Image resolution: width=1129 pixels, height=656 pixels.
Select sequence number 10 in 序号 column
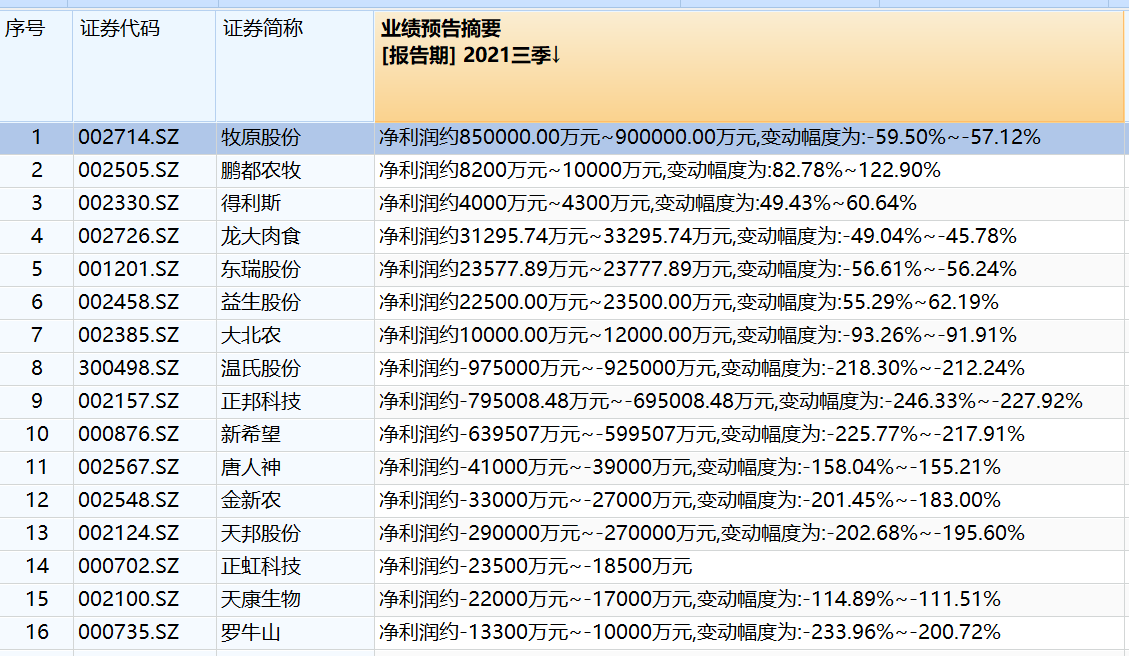pyautogui.click(x=37, y=434)
